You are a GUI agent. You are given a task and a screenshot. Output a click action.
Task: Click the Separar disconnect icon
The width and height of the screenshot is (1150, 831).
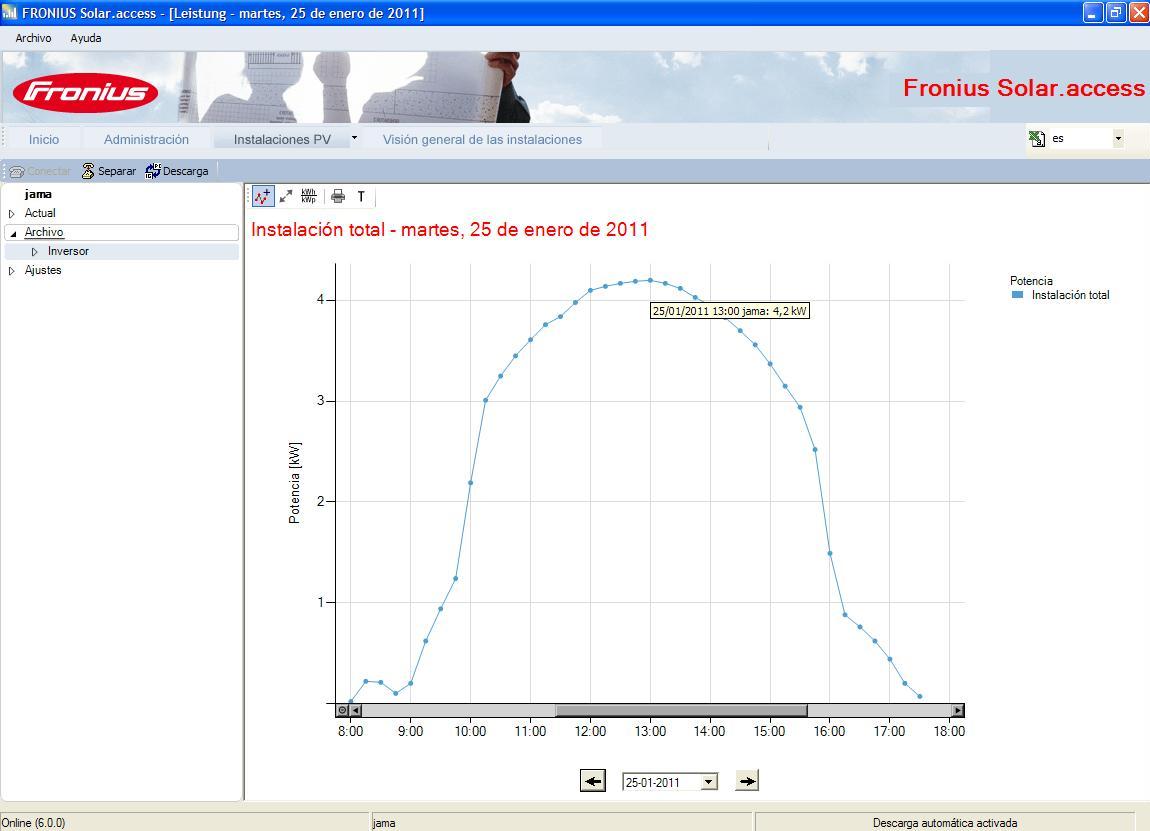pos(88,171)
